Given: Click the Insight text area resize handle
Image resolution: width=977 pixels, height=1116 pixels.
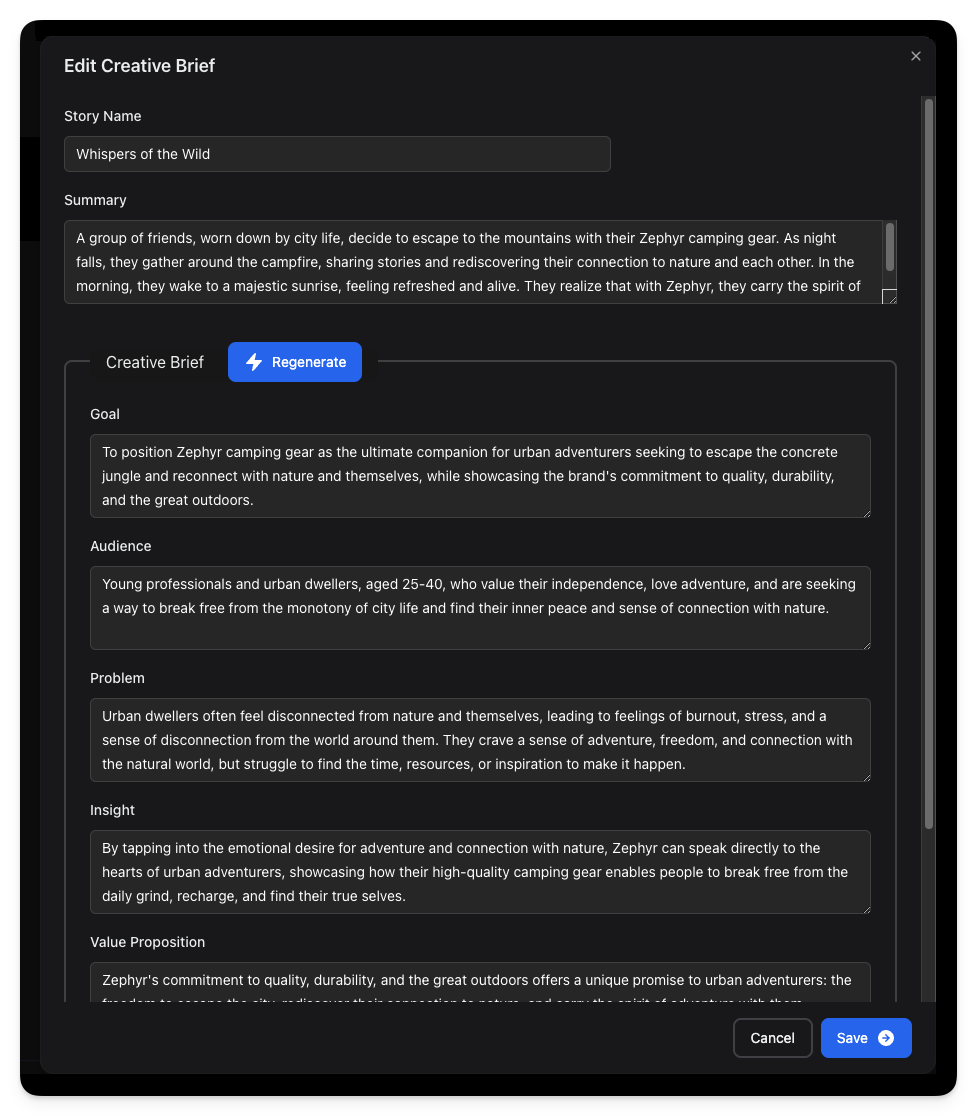Looking at the screenshot, I should point(867,909).
